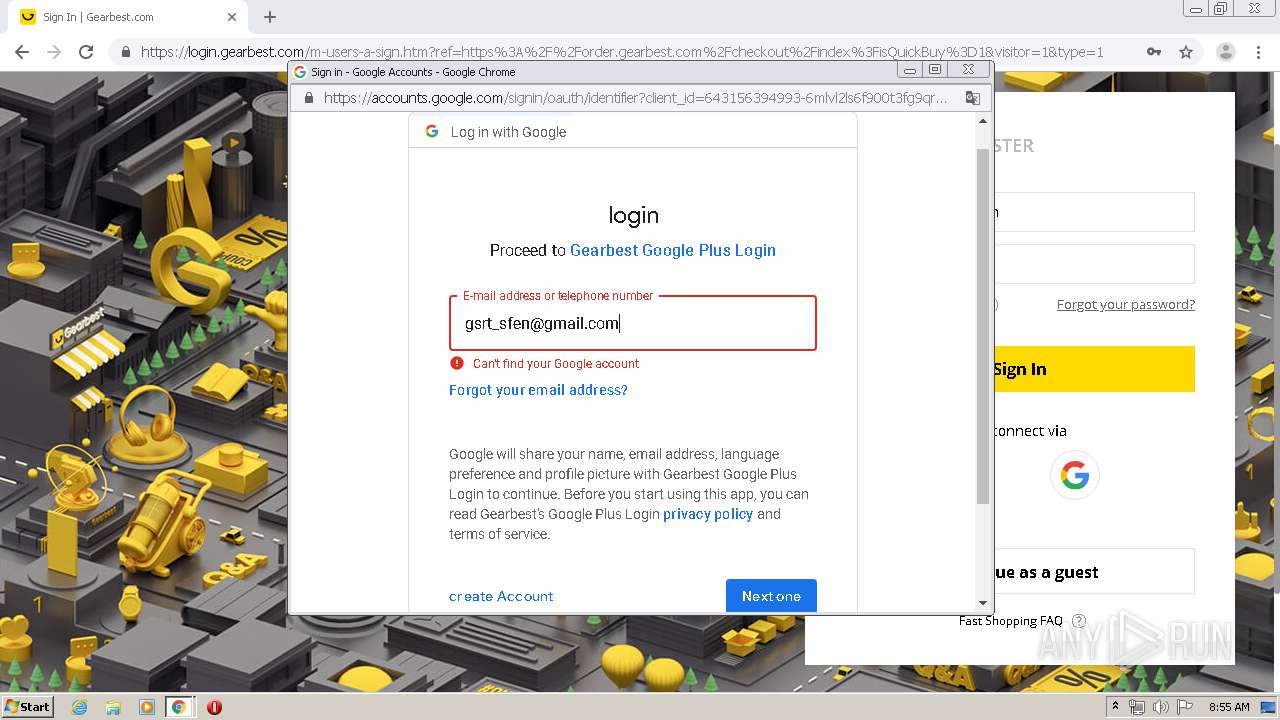
Task: Open Chrome's three-dot menu
Action: tap(1258, 52)
